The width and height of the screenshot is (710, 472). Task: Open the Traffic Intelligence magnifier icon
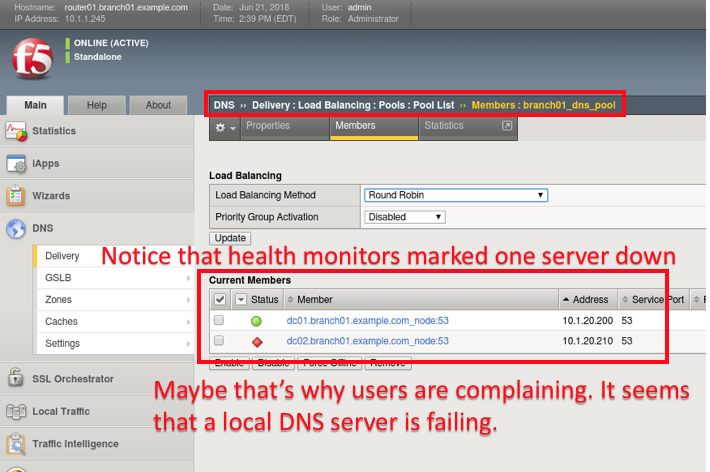[16, 444]
